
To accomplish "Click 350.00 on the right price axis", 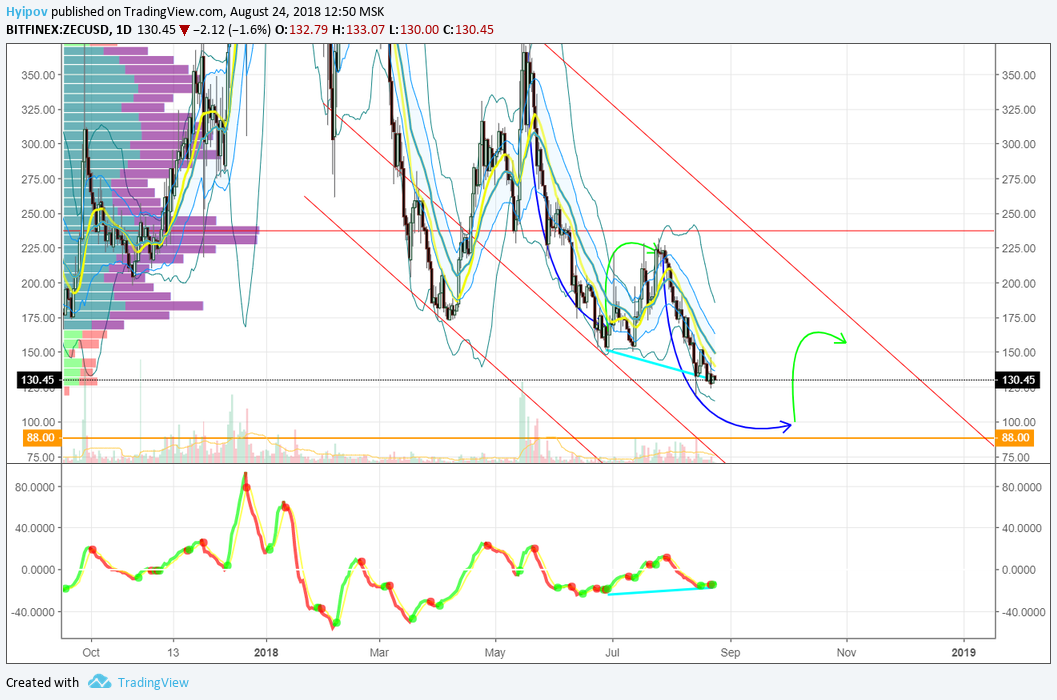I will pyautogui.click(x=1019, y=75).
